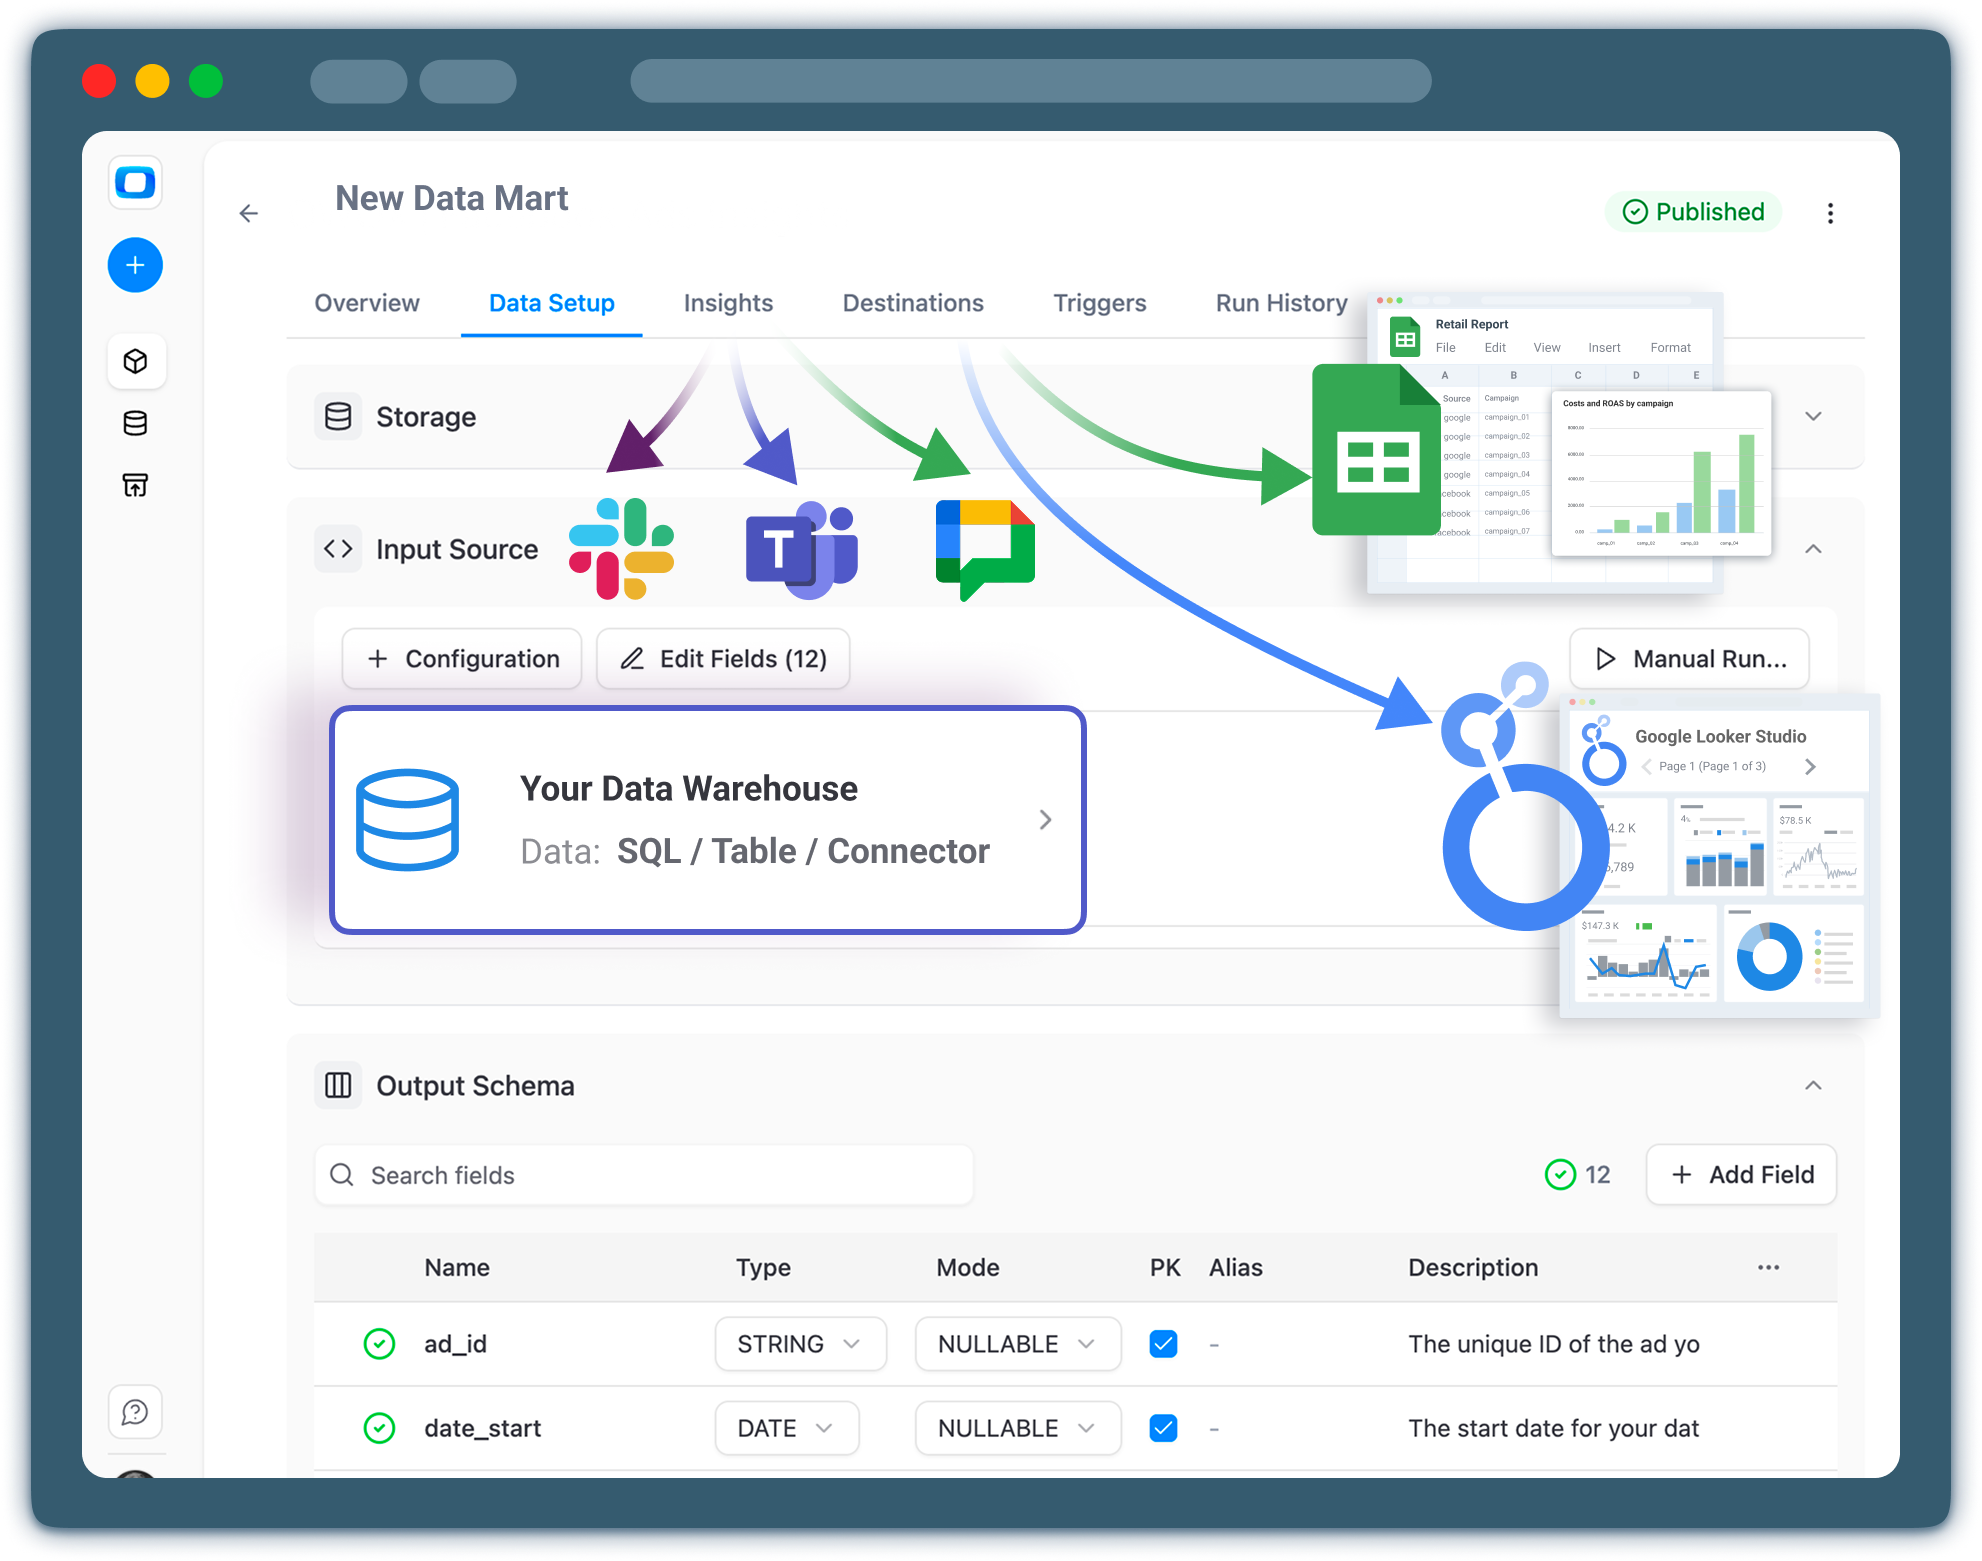Open Edit Fields (12) dialog
This screenshot has height=1561, width=1982.
(x=723, y=659)
